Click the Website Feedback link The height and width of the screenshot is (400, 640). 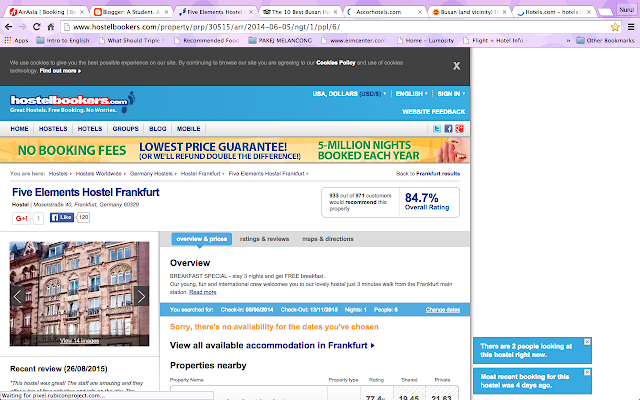[433, 112]
